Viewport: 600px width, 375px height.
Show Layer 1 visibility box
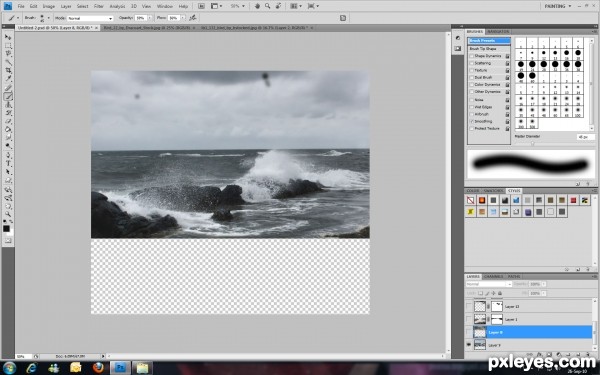[x=469, y=319]
